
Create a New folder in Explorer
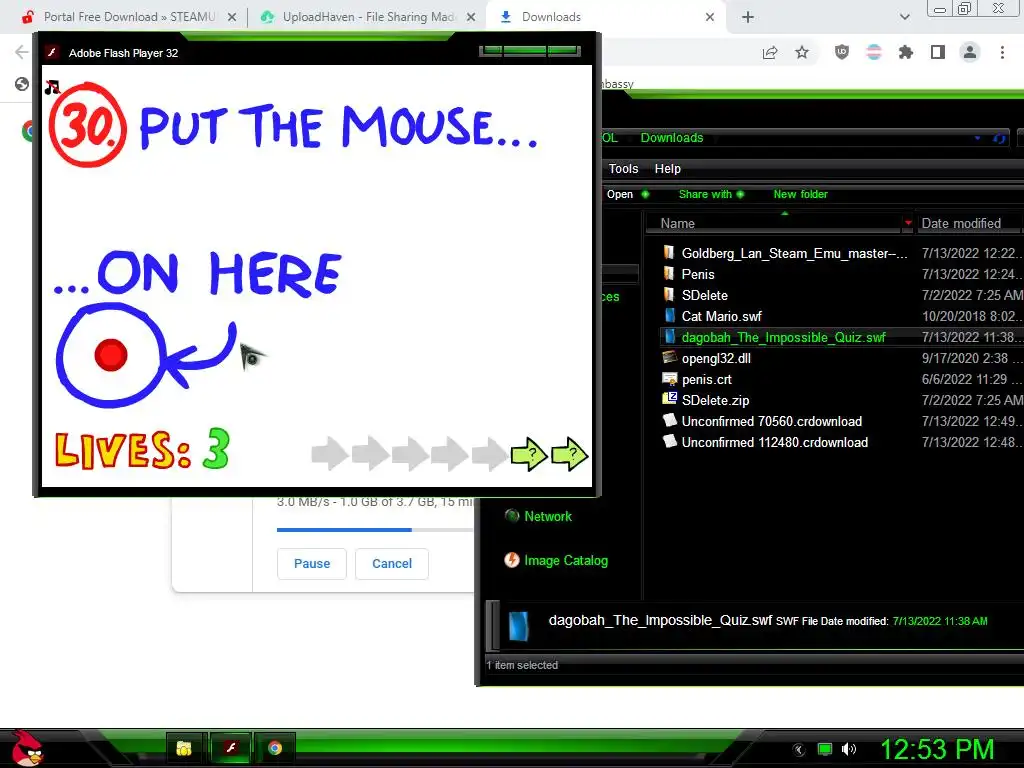800,194
